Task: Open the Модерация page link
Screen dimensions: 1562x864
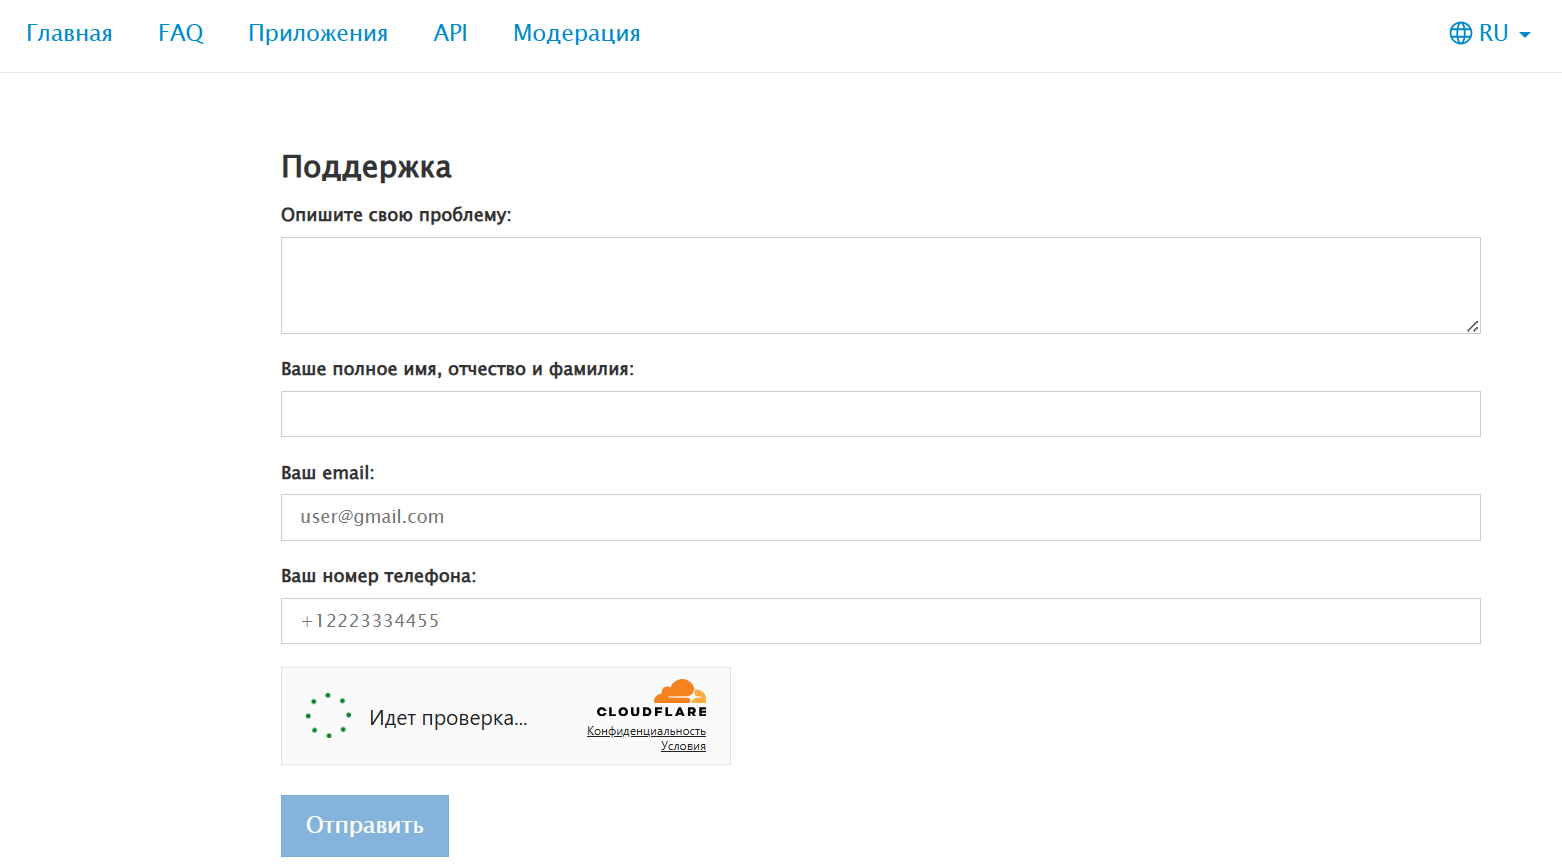Action: pos(576,33)
